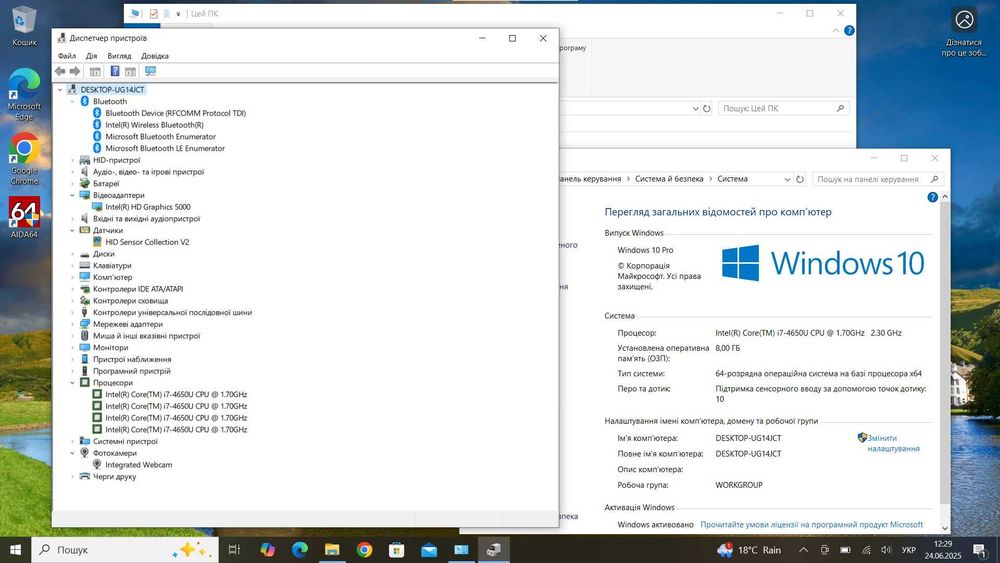Select Integrated Webcam device
1000x563 pixels.
tap(138, 465)
